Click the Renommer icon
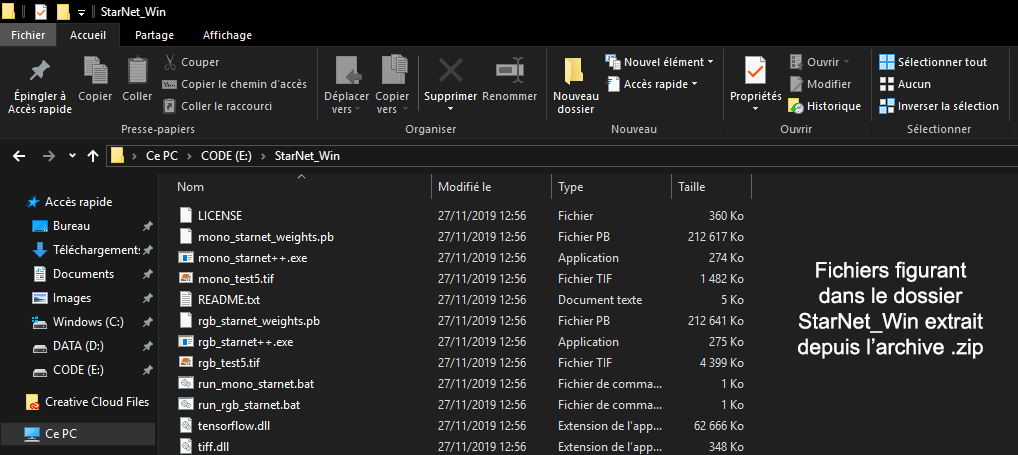1018x455 pixels. click(x=509, y=72)
